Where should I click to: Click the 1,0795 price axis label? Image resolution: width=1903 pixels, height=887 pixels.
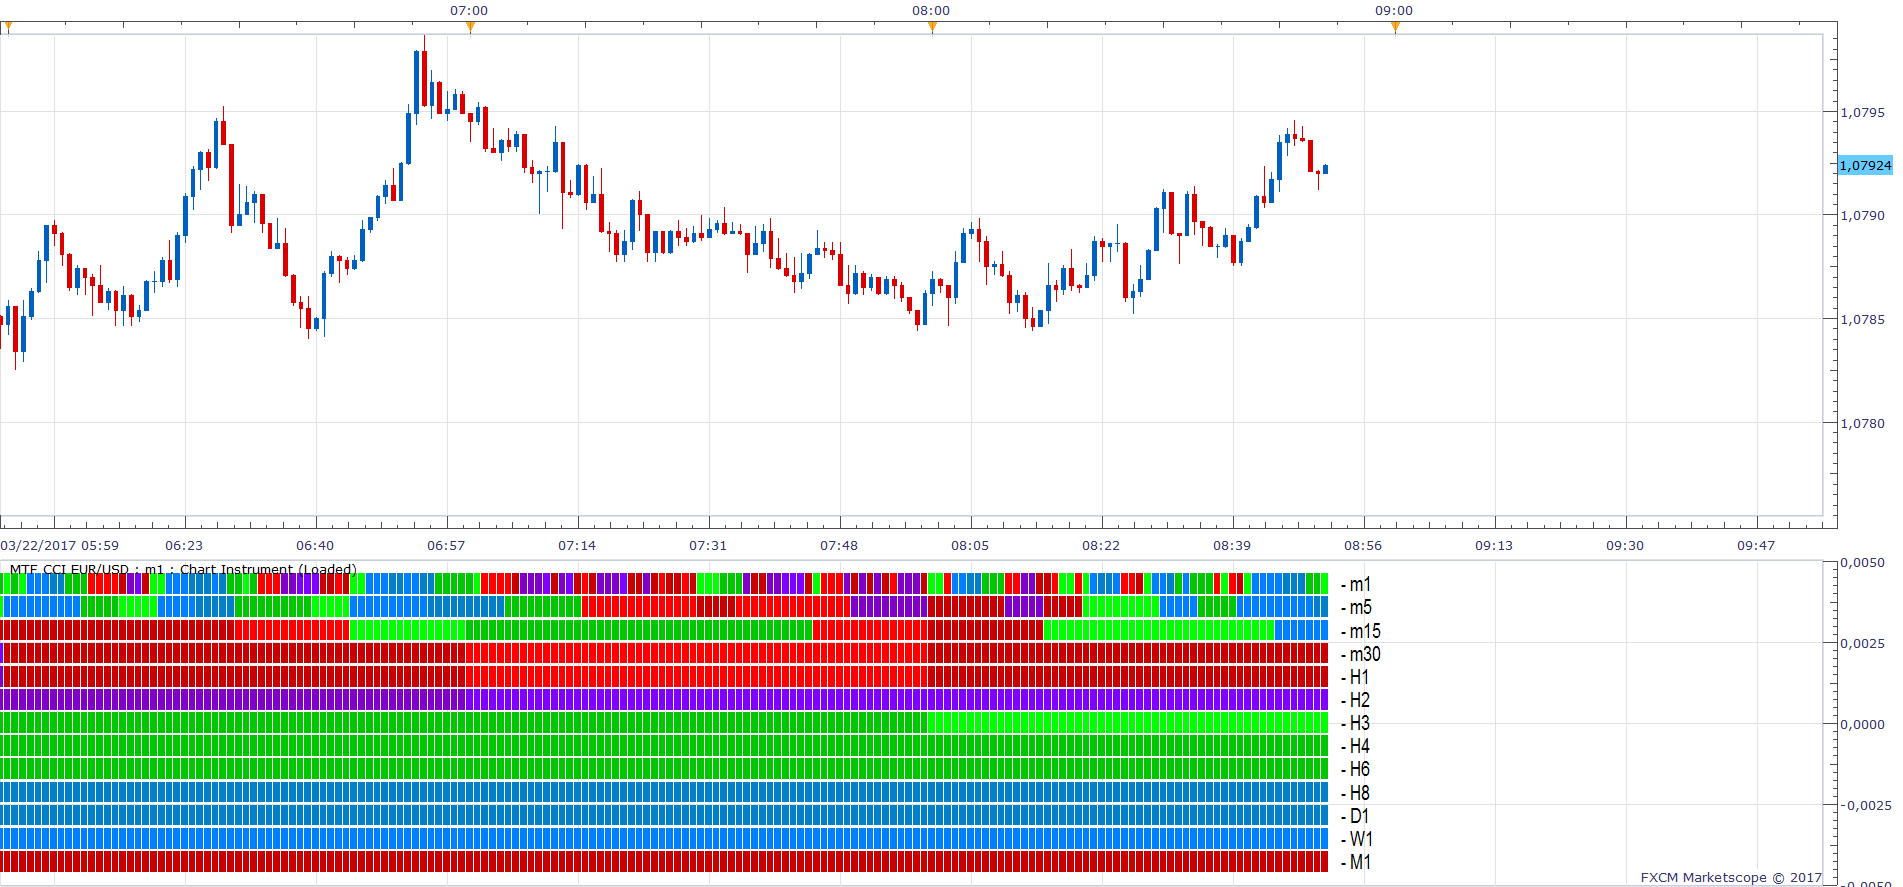1862,112
